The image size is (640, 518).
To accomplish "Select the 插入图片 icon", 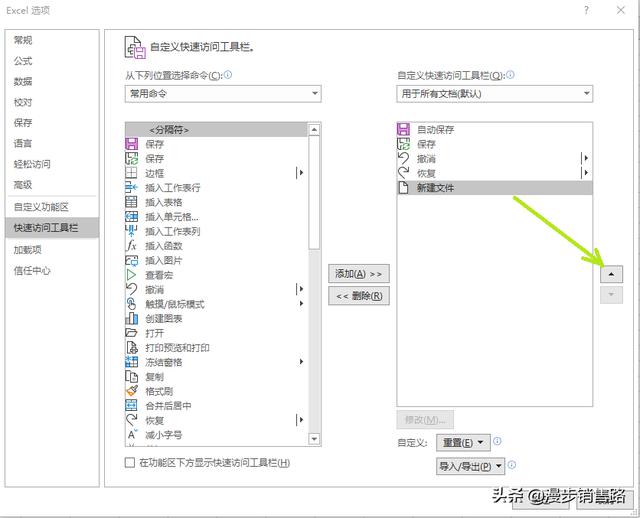I will click(x=131, y=260).
